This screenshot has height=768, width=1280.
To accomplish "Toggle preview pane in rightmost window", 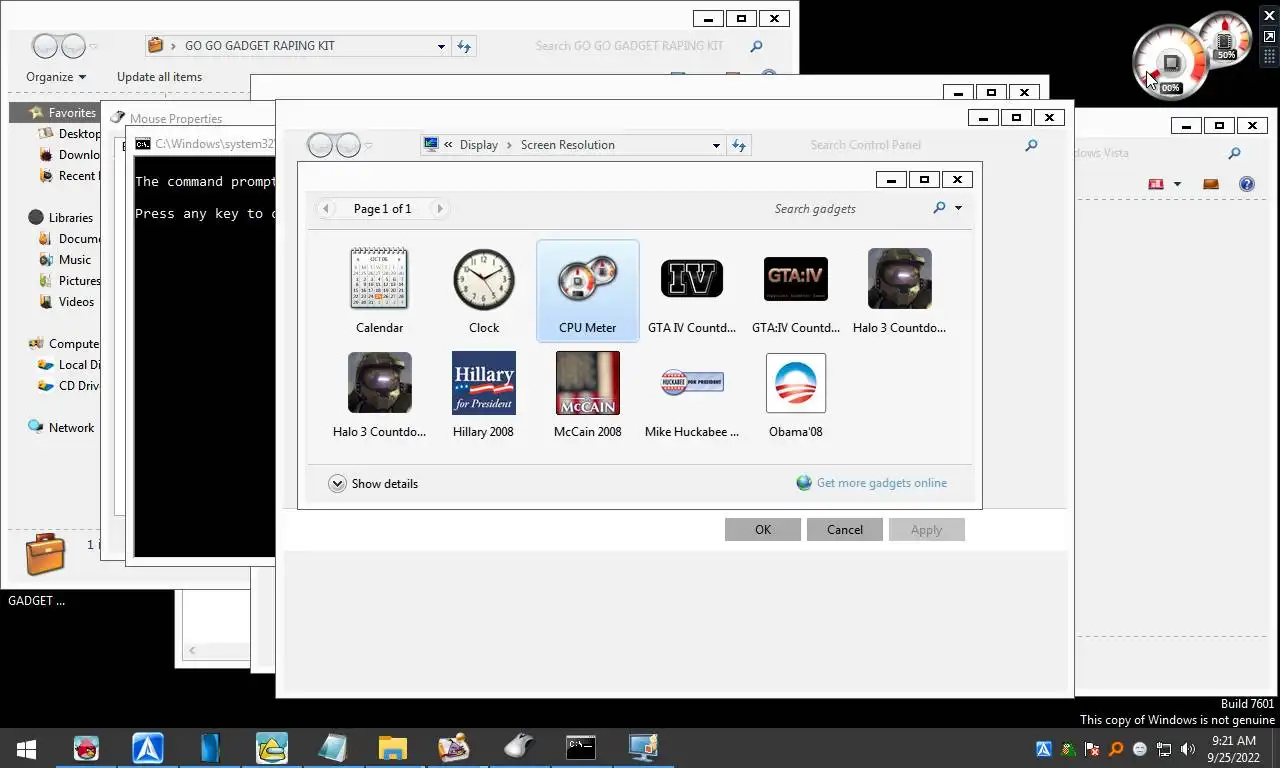I will click(x=1211, y=184).
